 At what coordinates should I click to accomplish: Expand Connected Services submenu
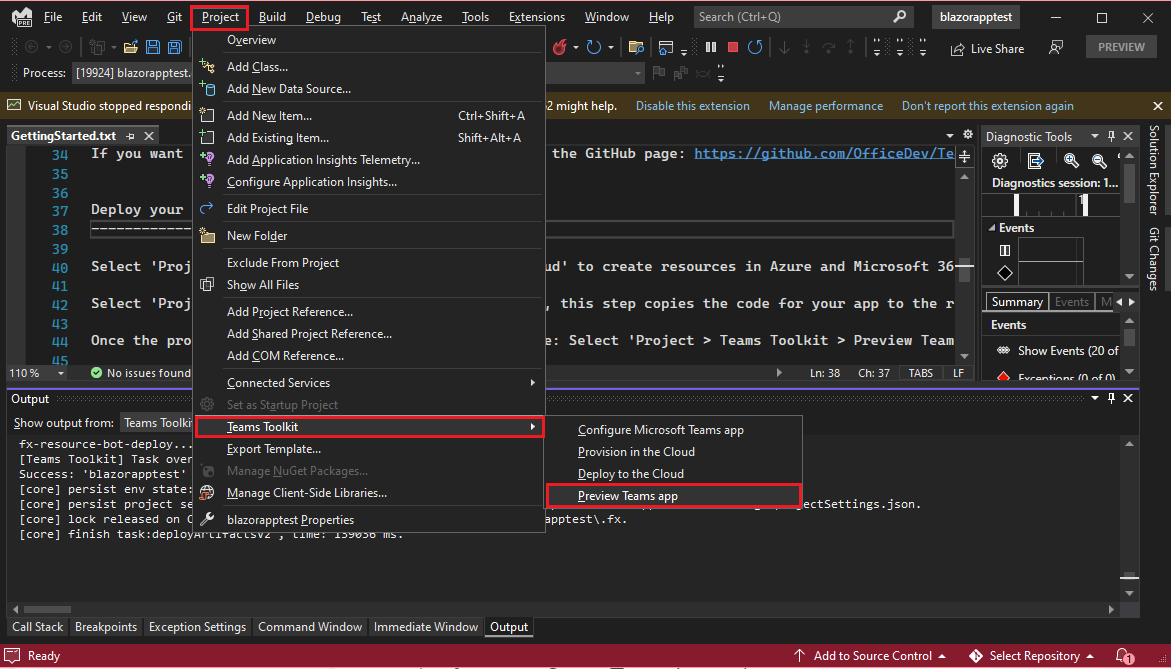[x=369, y=382]
